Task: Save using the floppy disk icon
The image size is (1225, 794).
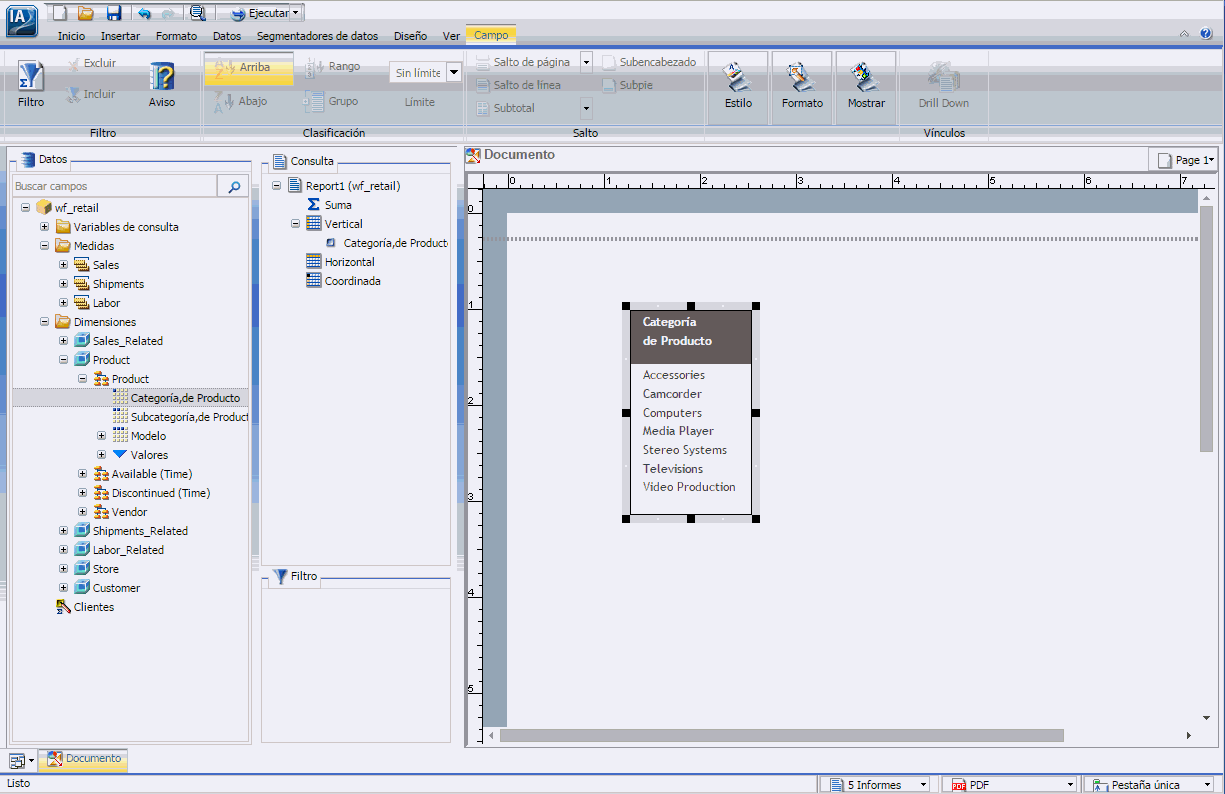Action: click(x=114, y=13)
